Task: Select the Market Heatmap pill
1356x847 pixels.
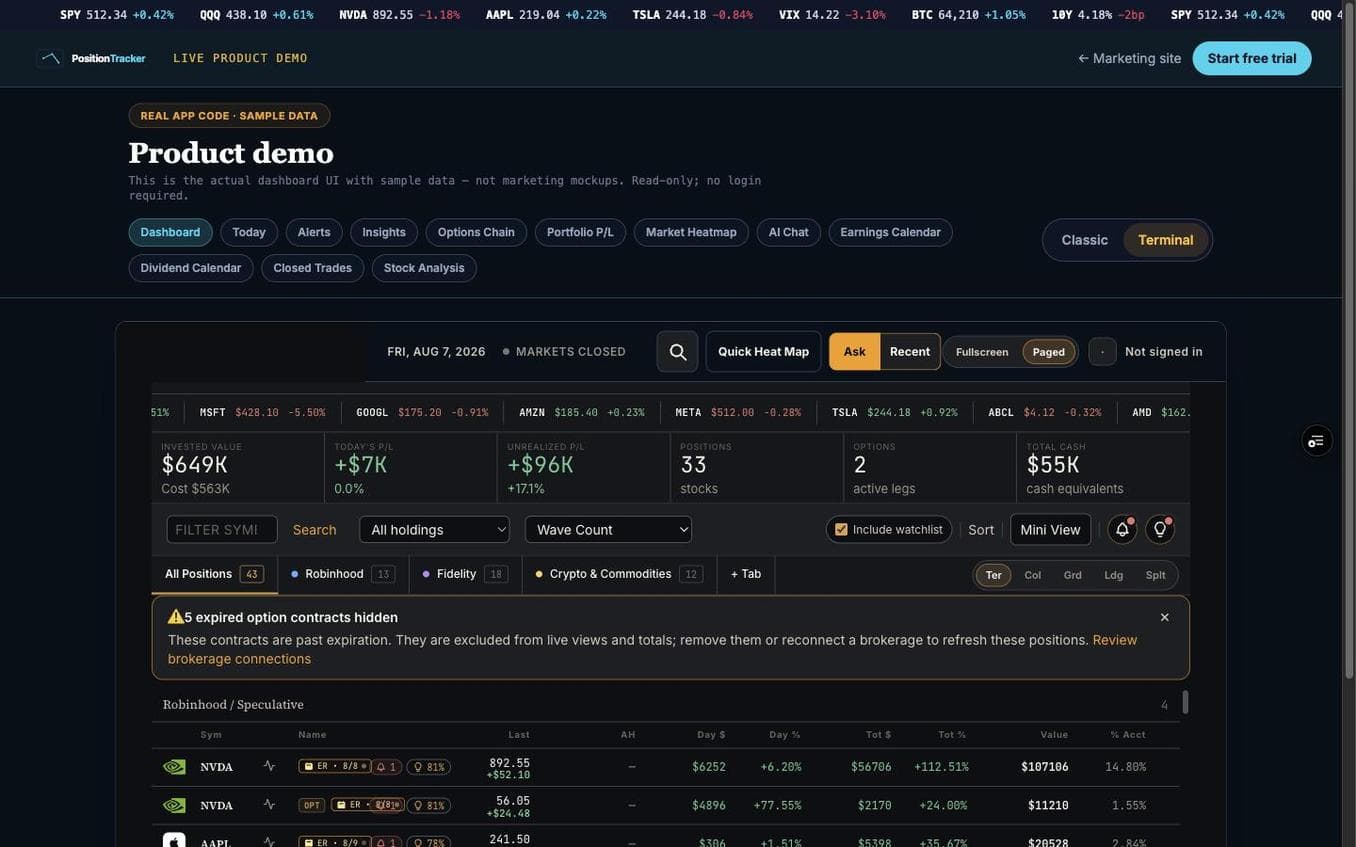Action: pos(691,232)
